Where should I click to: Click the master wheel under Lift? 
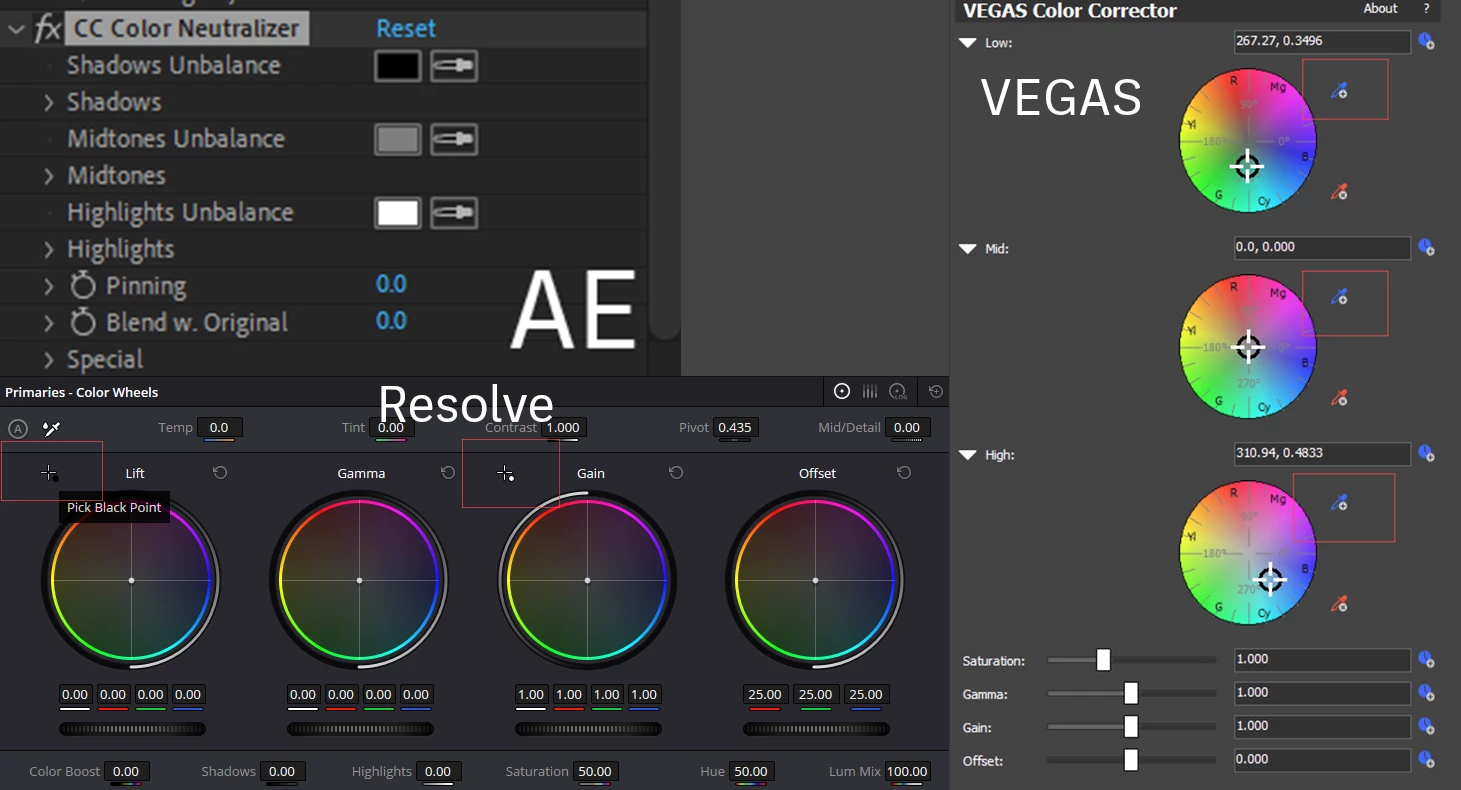132,729
